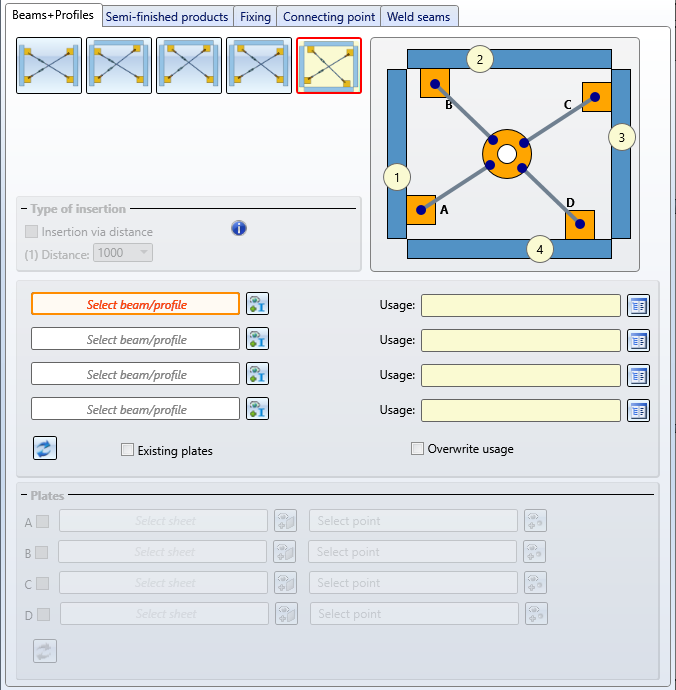Click point picker icon for plate B

pyautogui.click(x=535, y=552)
